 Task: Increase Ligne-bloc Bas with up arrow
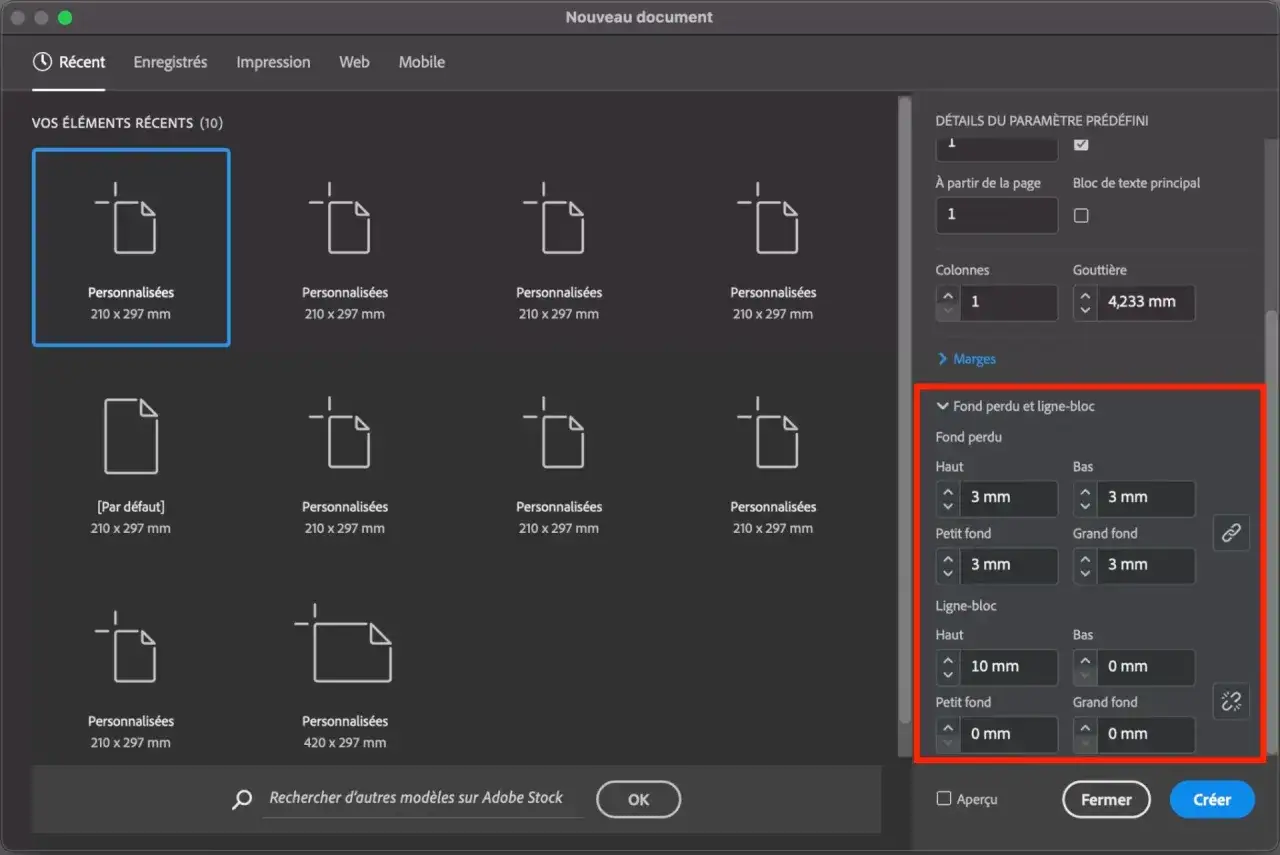tap(1085, 659)
